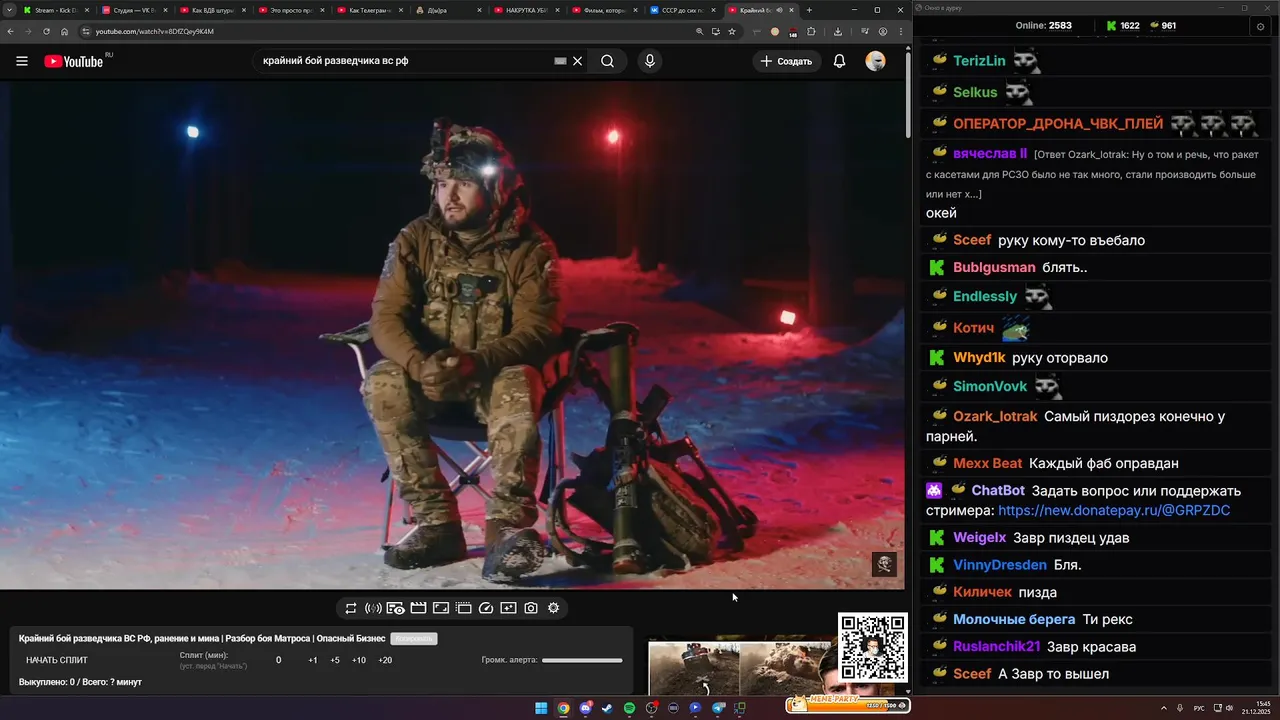Screen dimensions: 1280x720
Task: Click the browser home button
Action: pos(65,31)
